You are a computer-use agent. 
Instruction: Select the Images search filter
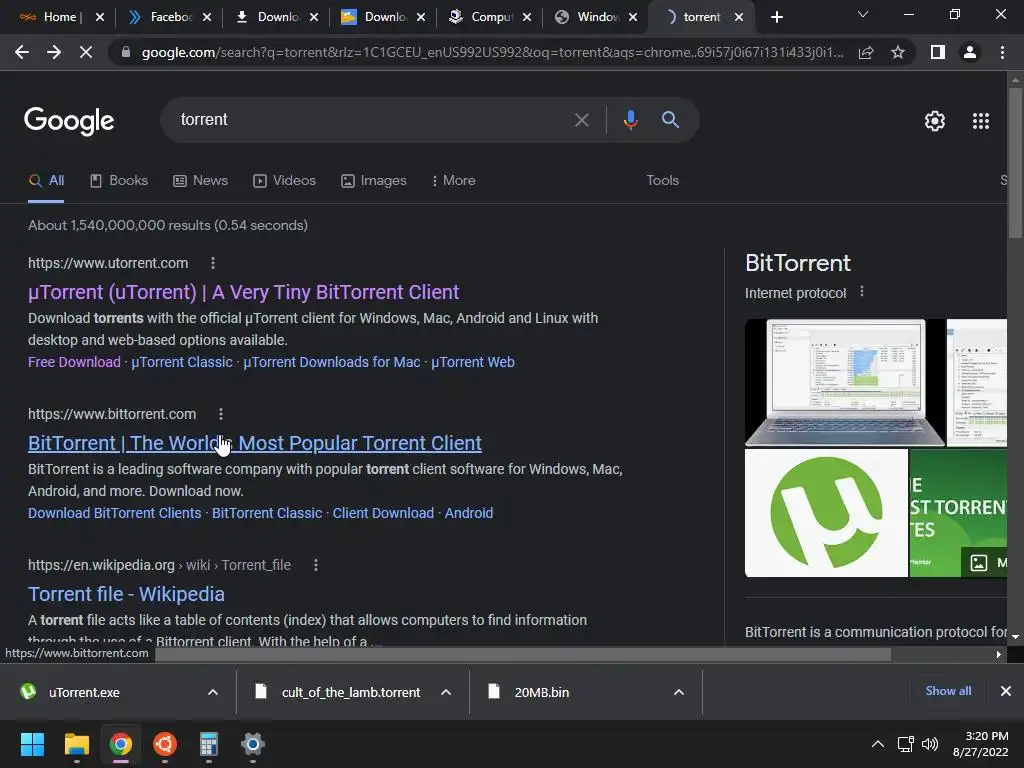pos(374,181)
